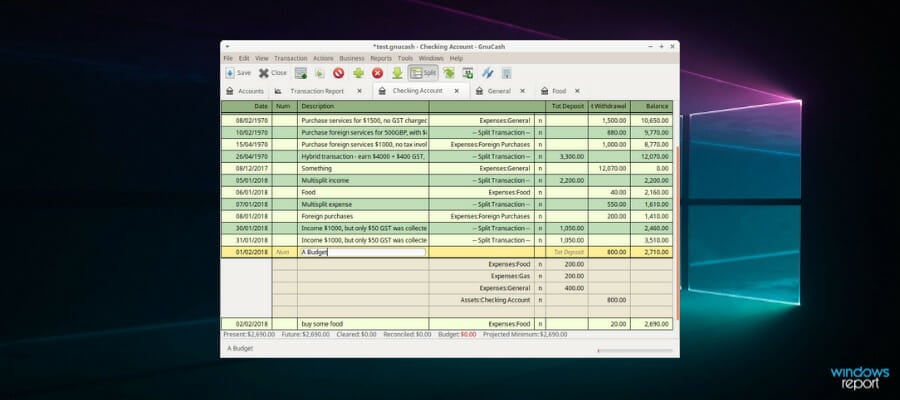Click the Projected Minimum summary value

pyautogui.click(x=553, y=335)
